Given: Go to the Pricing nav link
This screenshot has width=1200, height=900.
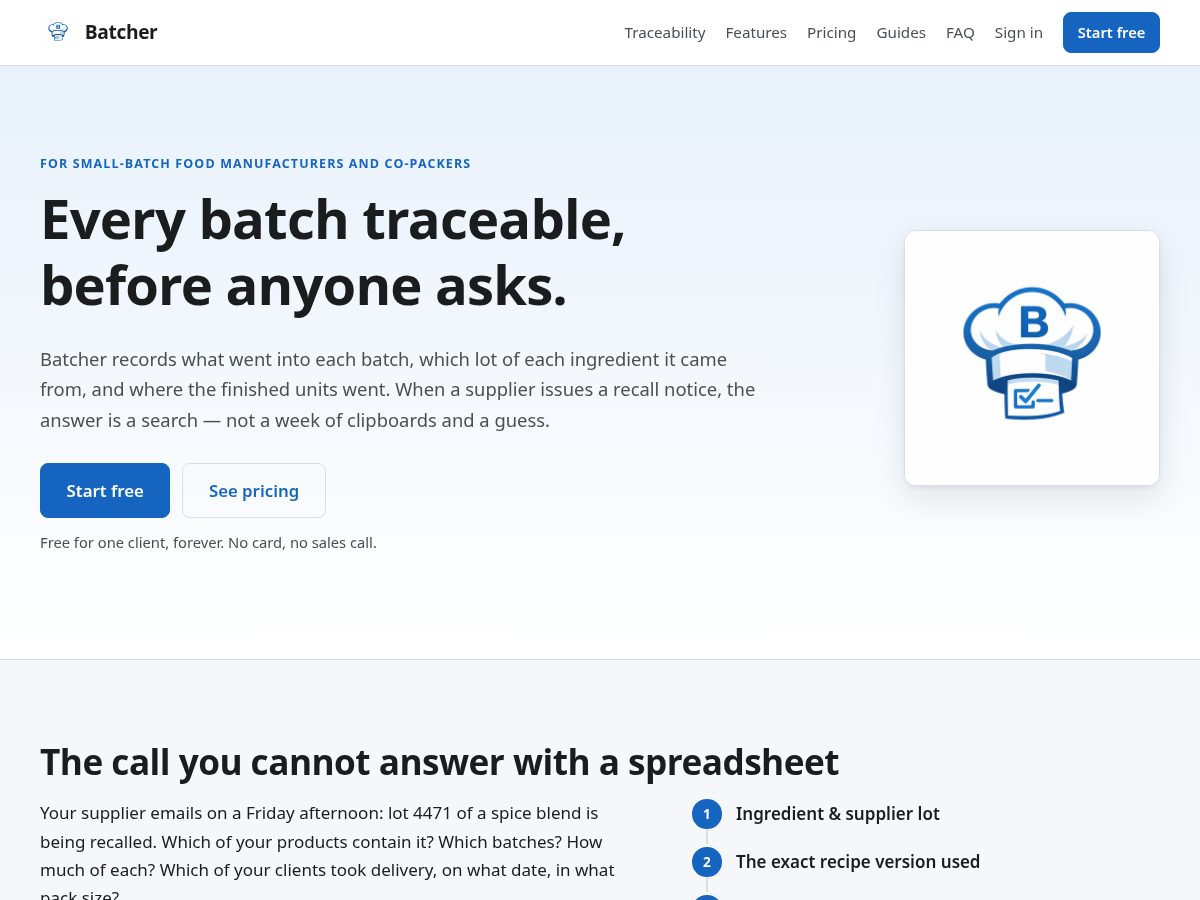Looking at the screenshot, I should click(831, 33).
